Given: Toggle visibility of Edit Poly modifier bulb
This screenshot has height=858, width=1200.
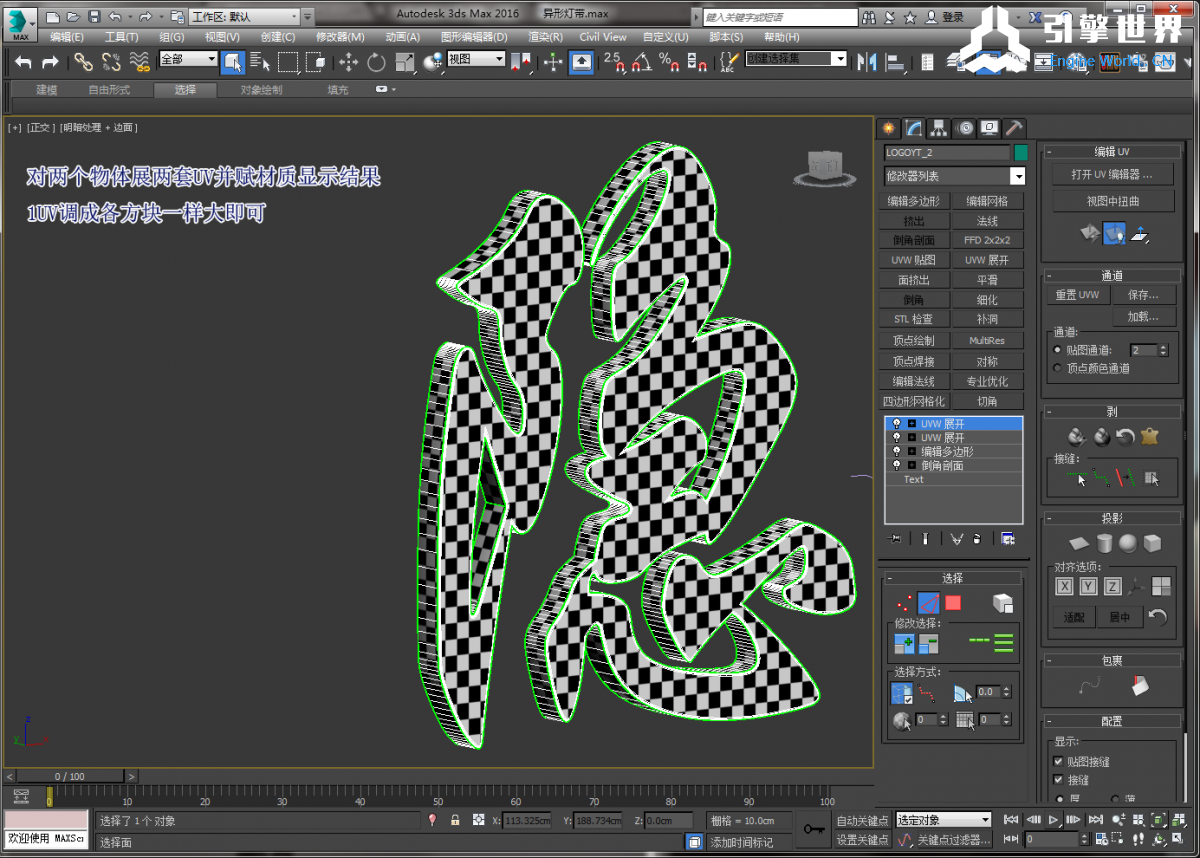Looking at the screenshot, I should [x=896, y=451].
